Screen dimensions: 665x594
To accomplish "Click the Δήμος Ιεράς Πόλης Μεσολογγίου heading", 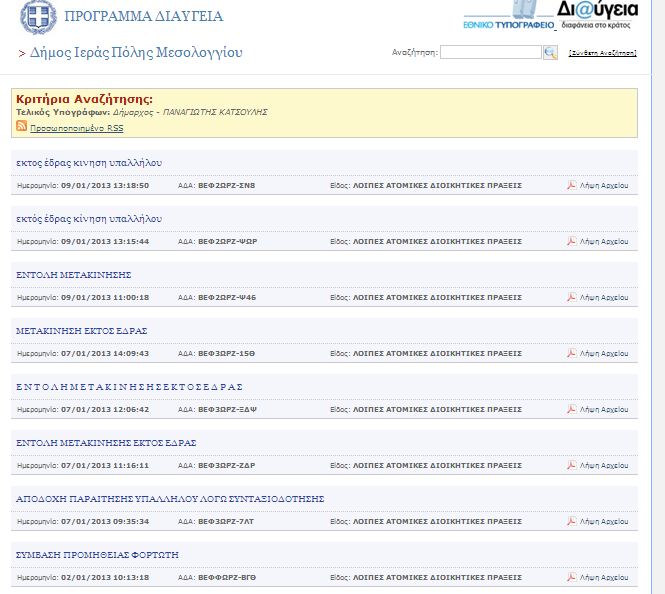I will click(x=136, y=53).
